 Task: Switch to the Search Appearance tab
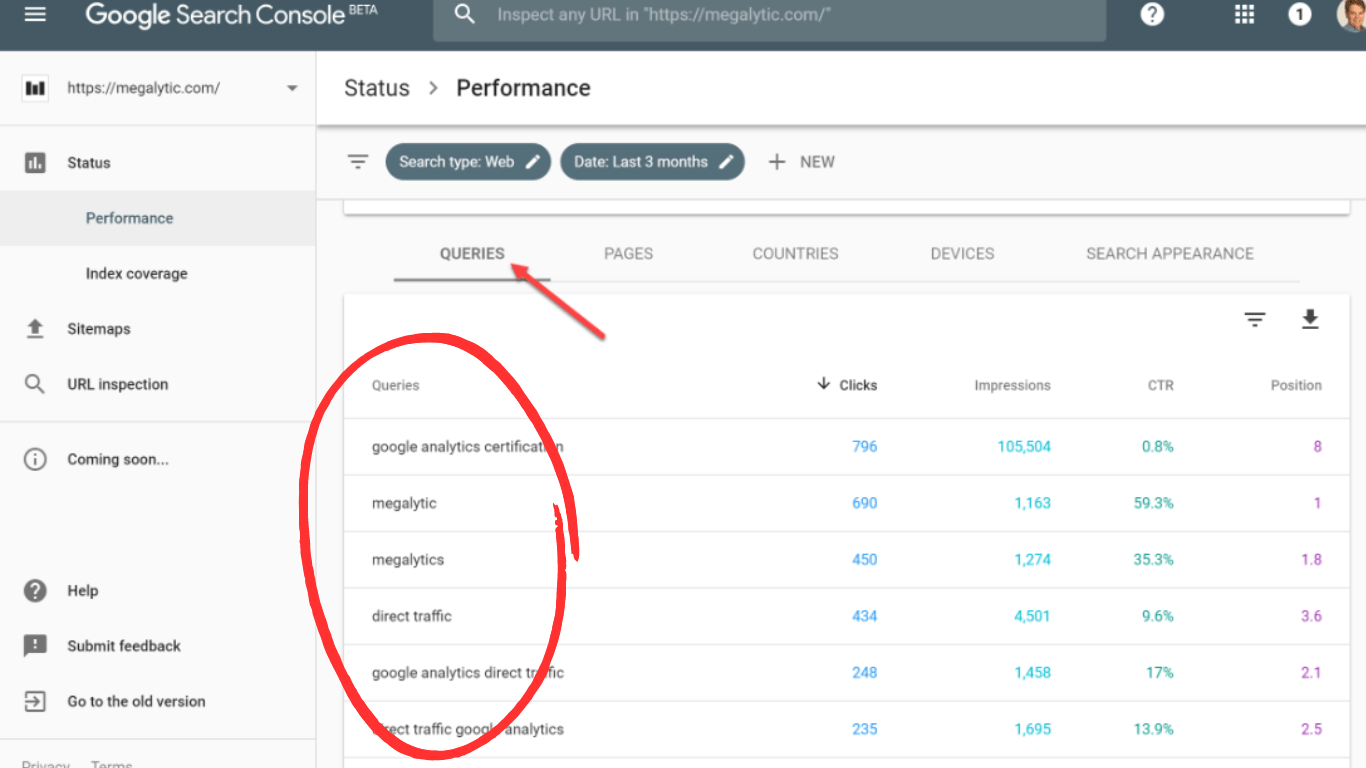pyautogui.click(x=1170, y=254)
